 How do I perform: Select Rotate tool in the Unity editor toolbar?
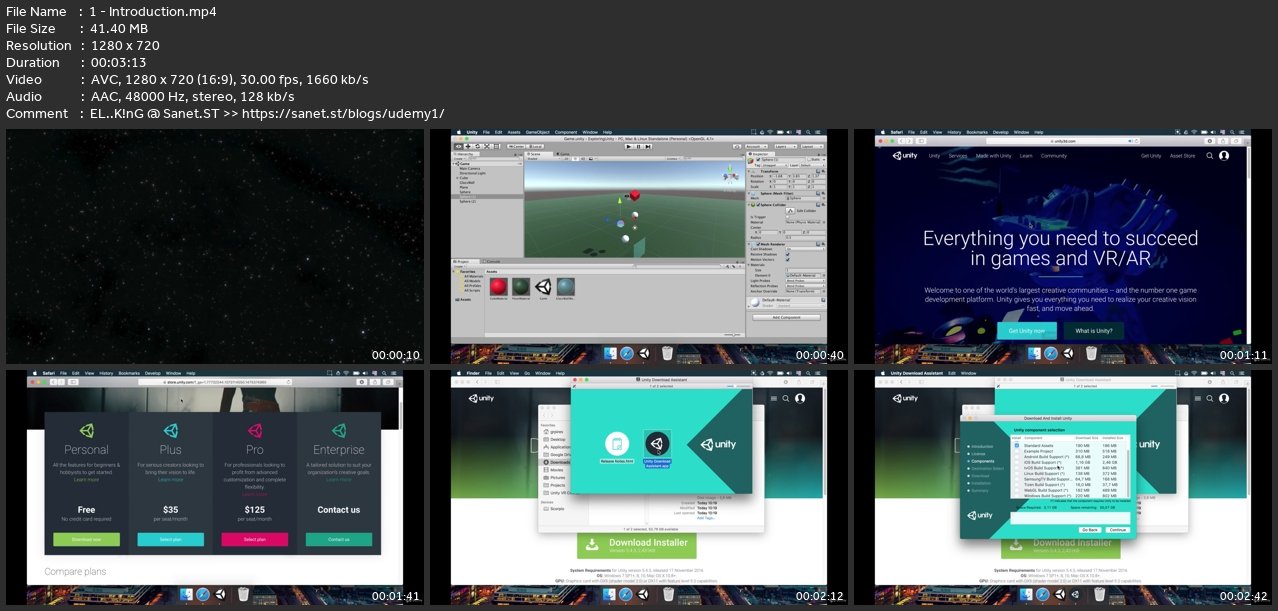click(x=477, y=146)
